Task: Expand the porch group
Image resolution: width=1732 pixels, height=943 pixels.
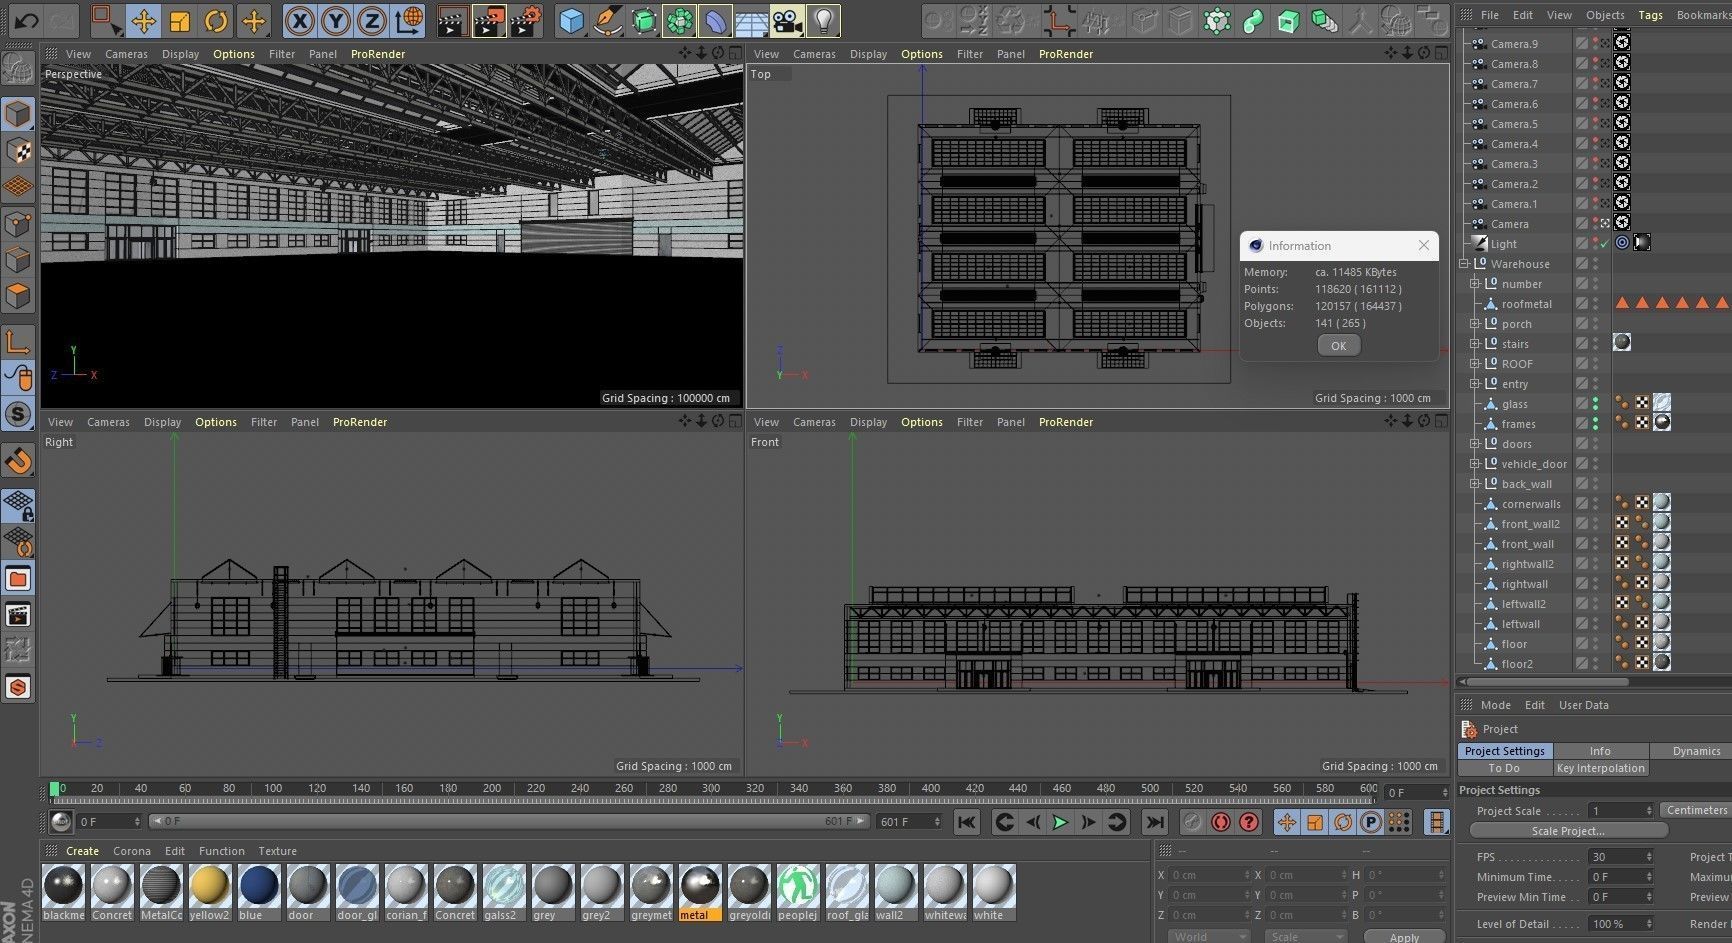Action: (x=1474, y=324)
